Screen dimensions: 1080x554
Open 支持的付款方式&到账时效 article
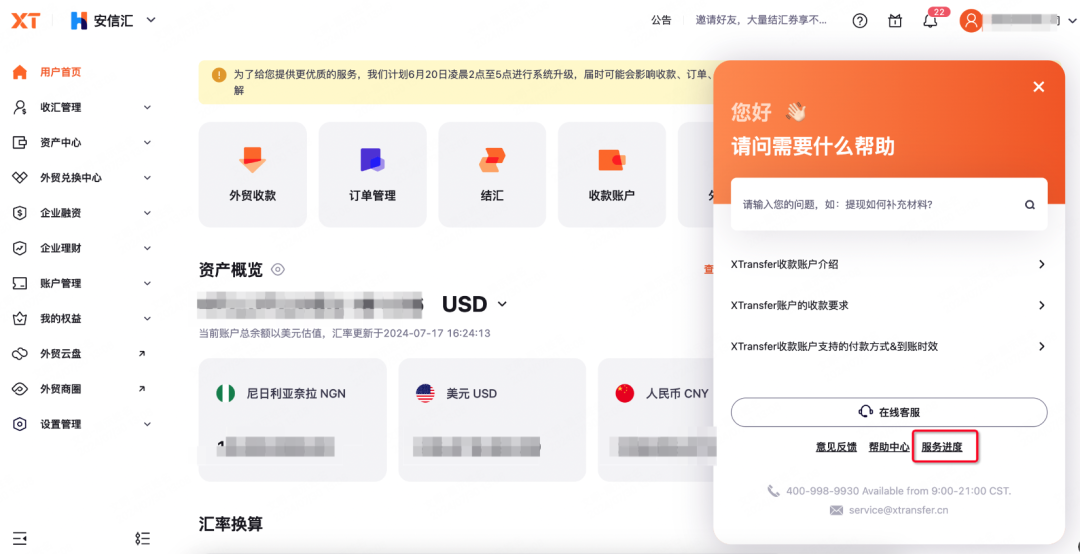tap(889, 347)
